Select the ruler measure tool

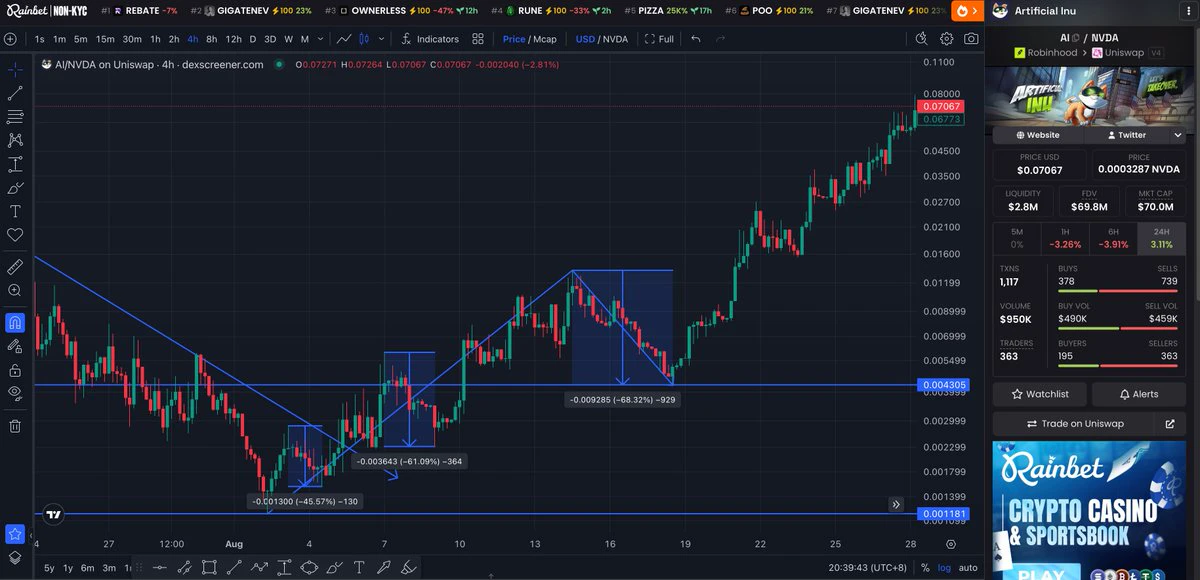[15, 267]
